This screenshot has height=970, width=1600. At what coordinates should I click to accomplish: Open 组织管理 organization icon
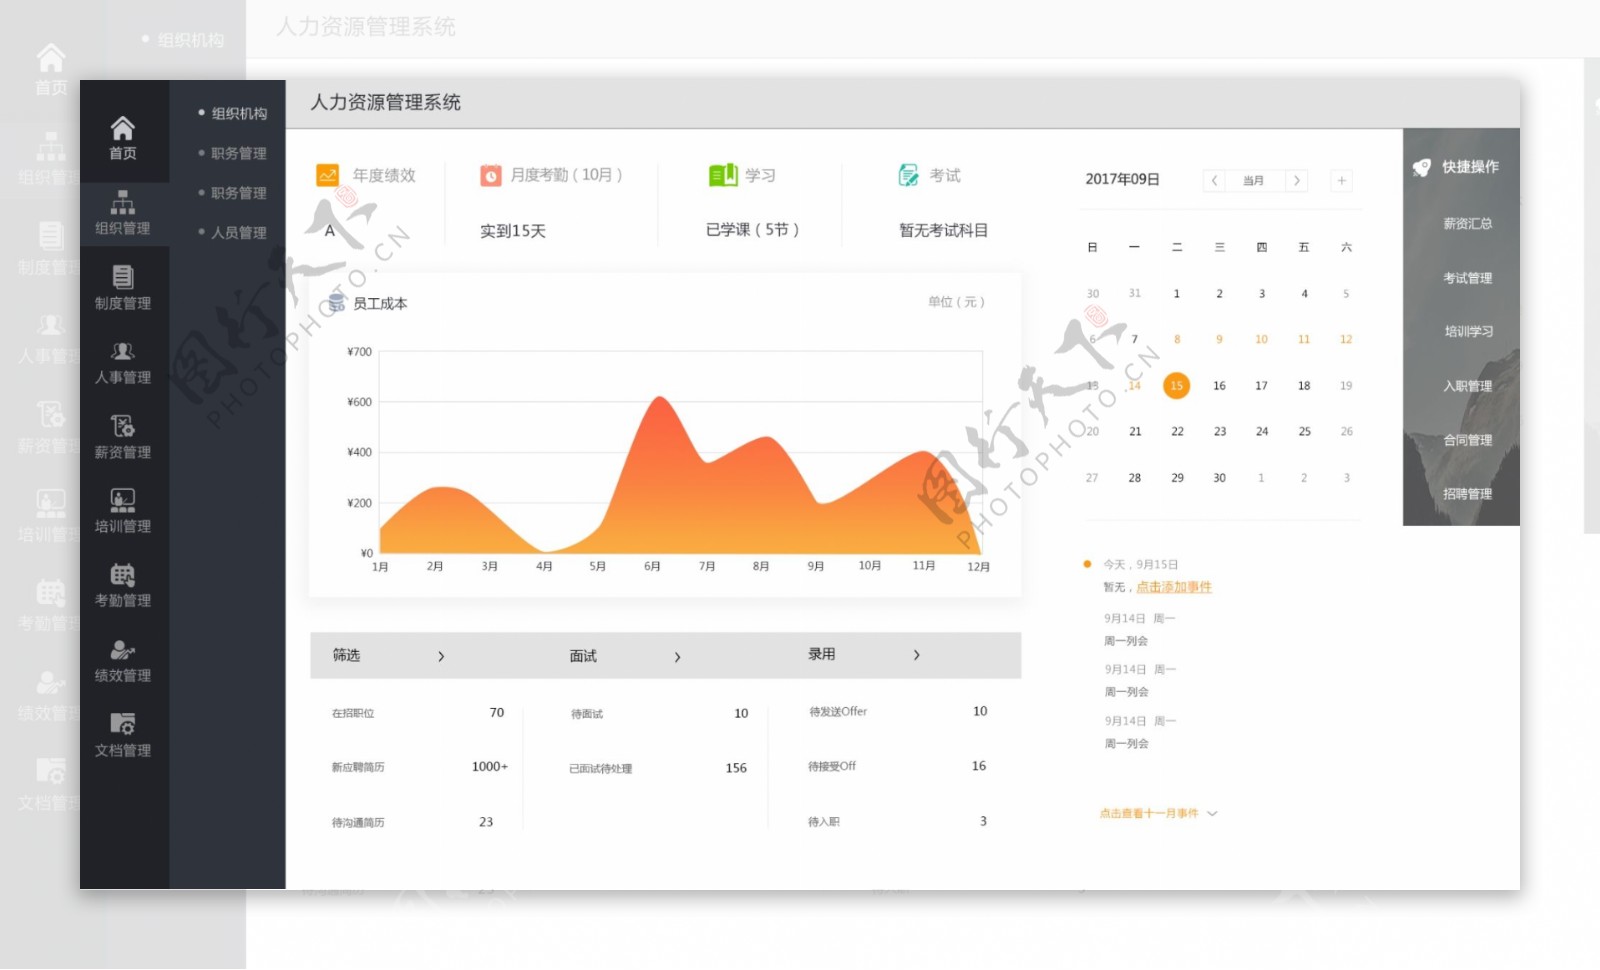click(x=122, y=203)
